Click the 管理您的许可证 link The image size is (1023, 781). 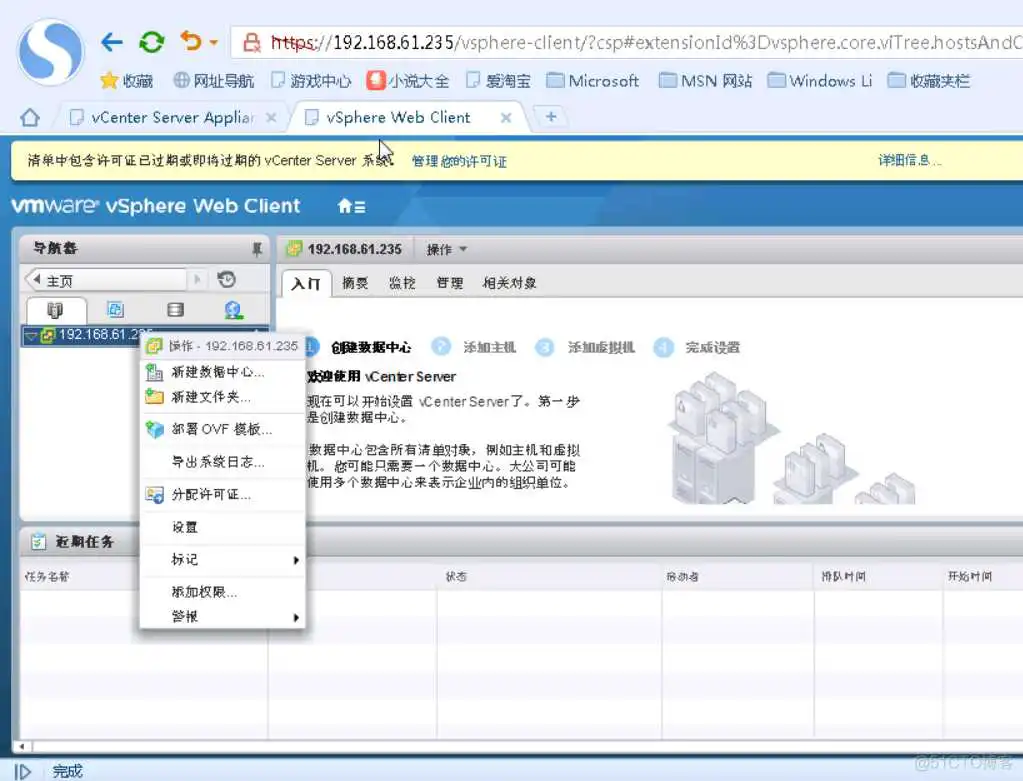[x=459, y=161]
